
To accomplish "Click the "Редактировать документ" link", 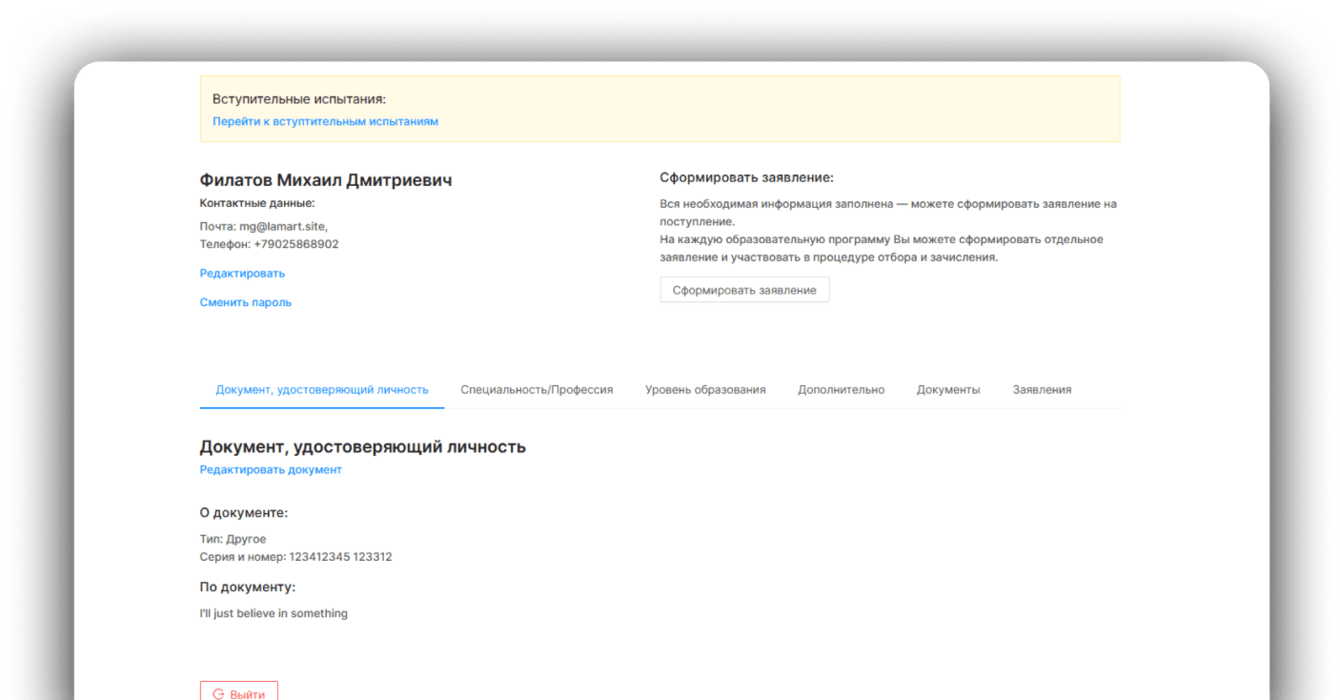I will pos(271,469).
